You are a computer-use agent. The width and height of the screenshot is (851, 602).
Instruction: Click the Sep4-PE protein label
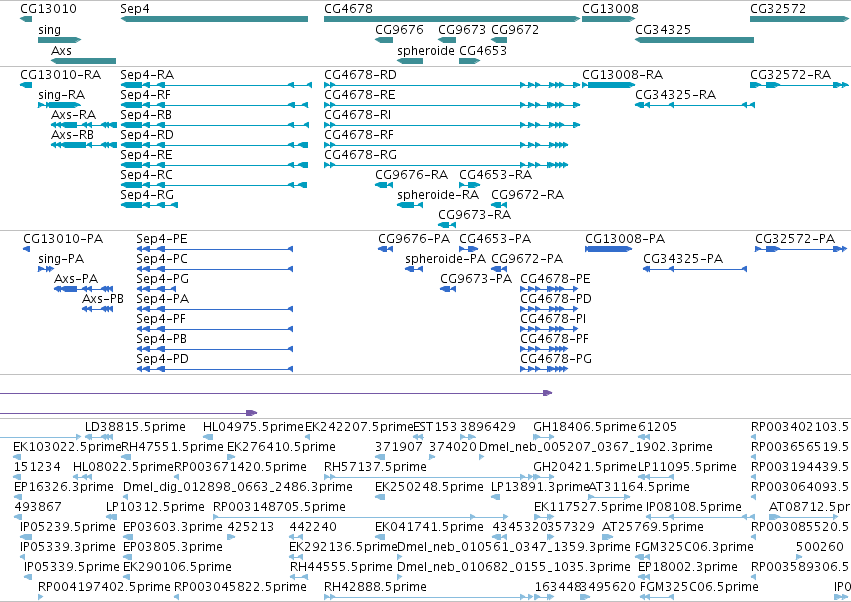(162, 239)
